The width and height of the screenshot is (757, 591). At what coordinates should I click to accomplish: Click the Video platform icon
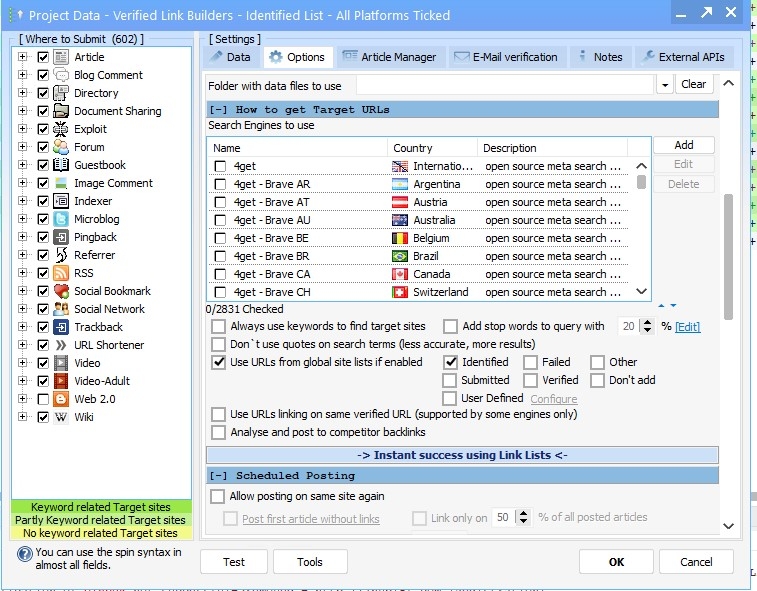tap(61, 363)
